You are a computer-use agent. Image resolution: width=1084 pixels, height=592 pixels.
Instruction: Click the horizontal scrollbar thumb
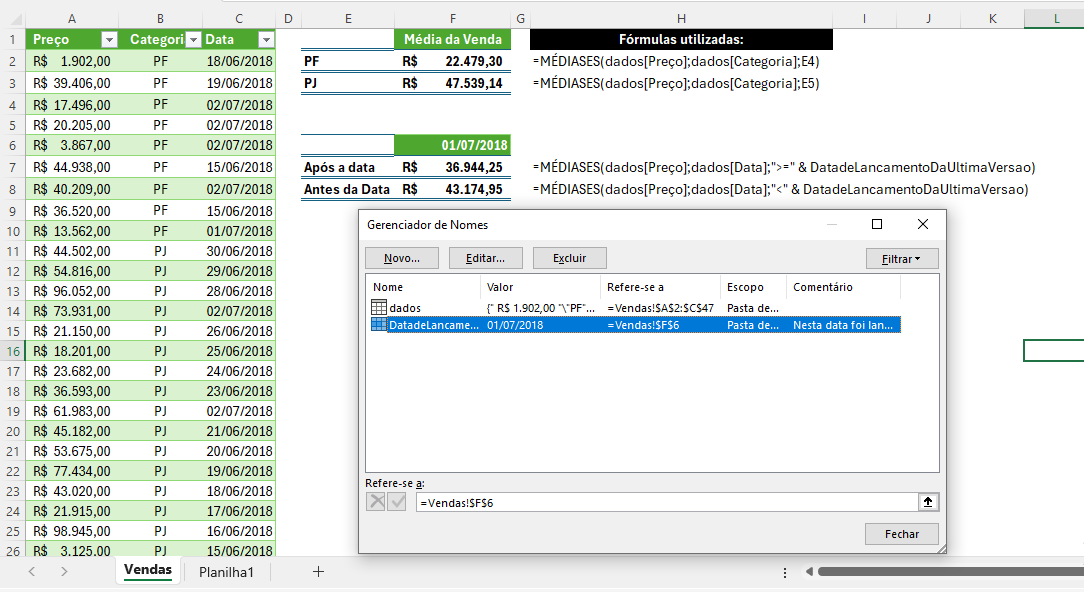951,571
